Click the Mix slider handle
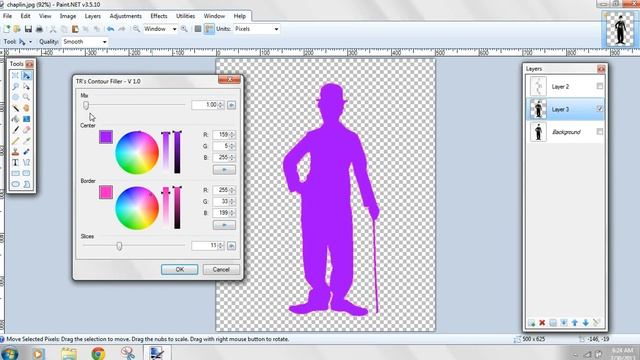The height and width of the screenshot is (360, 640). pos(86,105)
